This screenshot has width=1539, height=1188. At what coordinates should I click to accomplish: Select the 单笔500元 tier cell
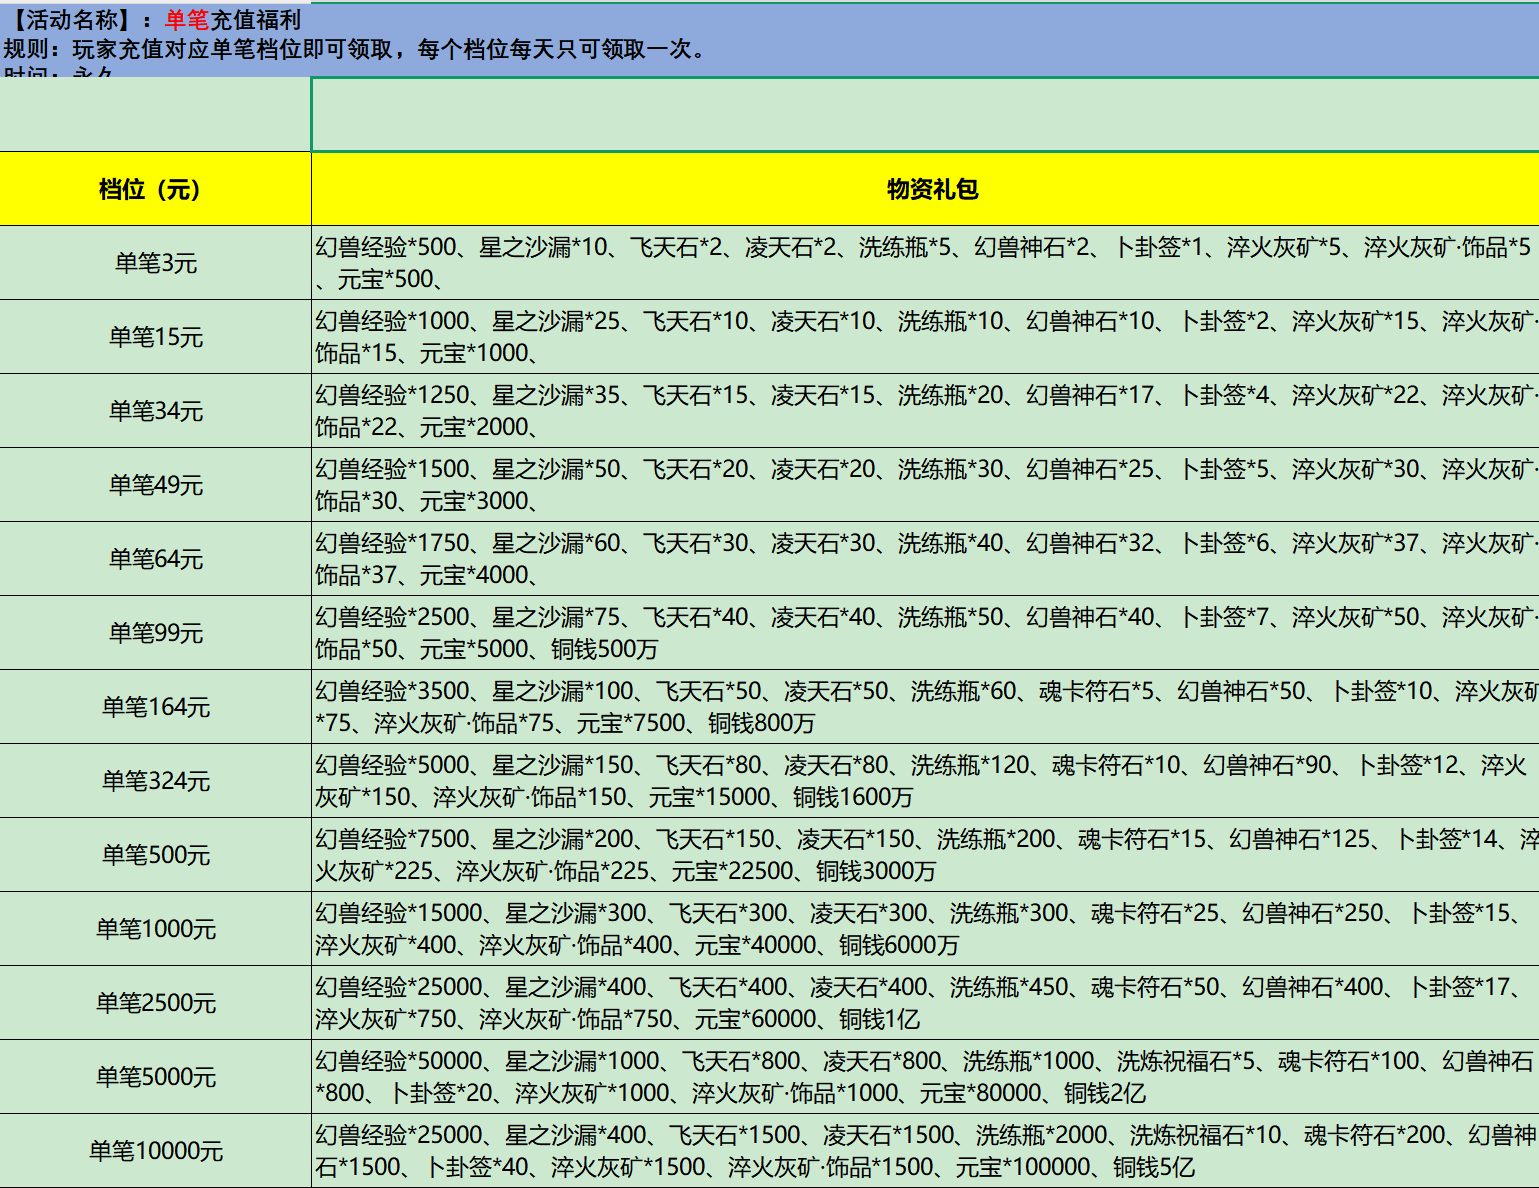[155, 855]
